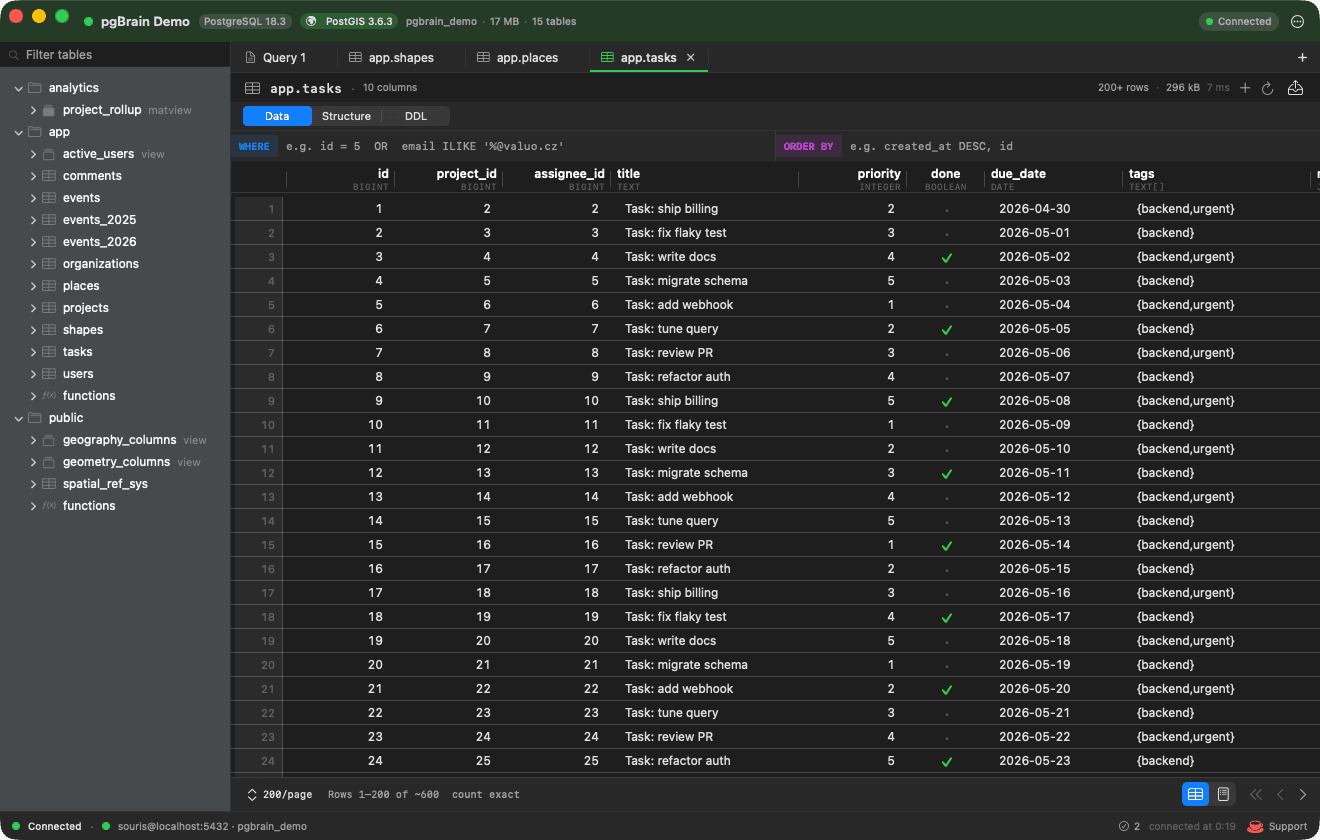Click the project_rollup matview icon
This screenshot has height=840, width=1320.
tap(49, 110)
